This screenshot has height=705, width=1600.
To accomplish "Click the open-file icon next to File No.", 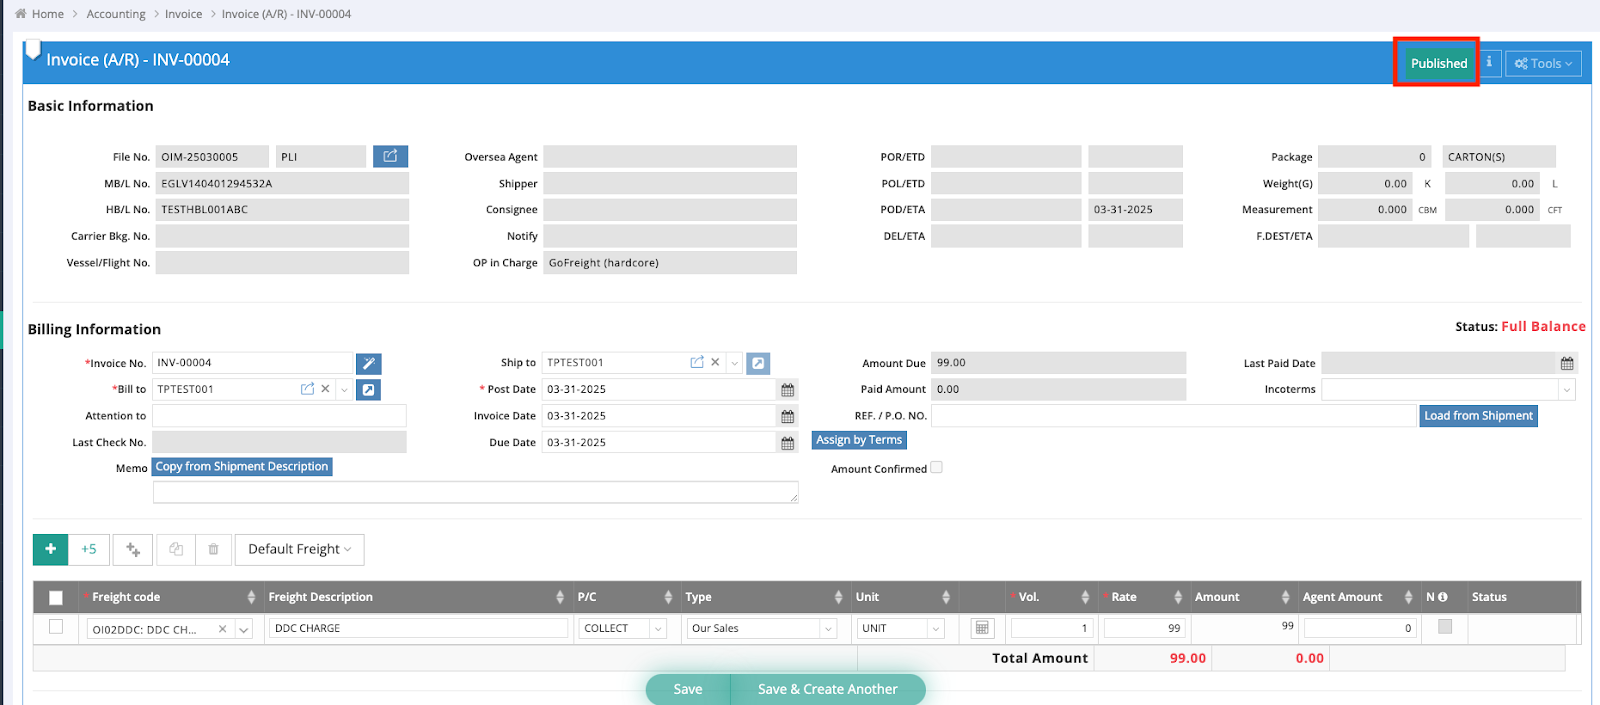I will click(390, 156).
